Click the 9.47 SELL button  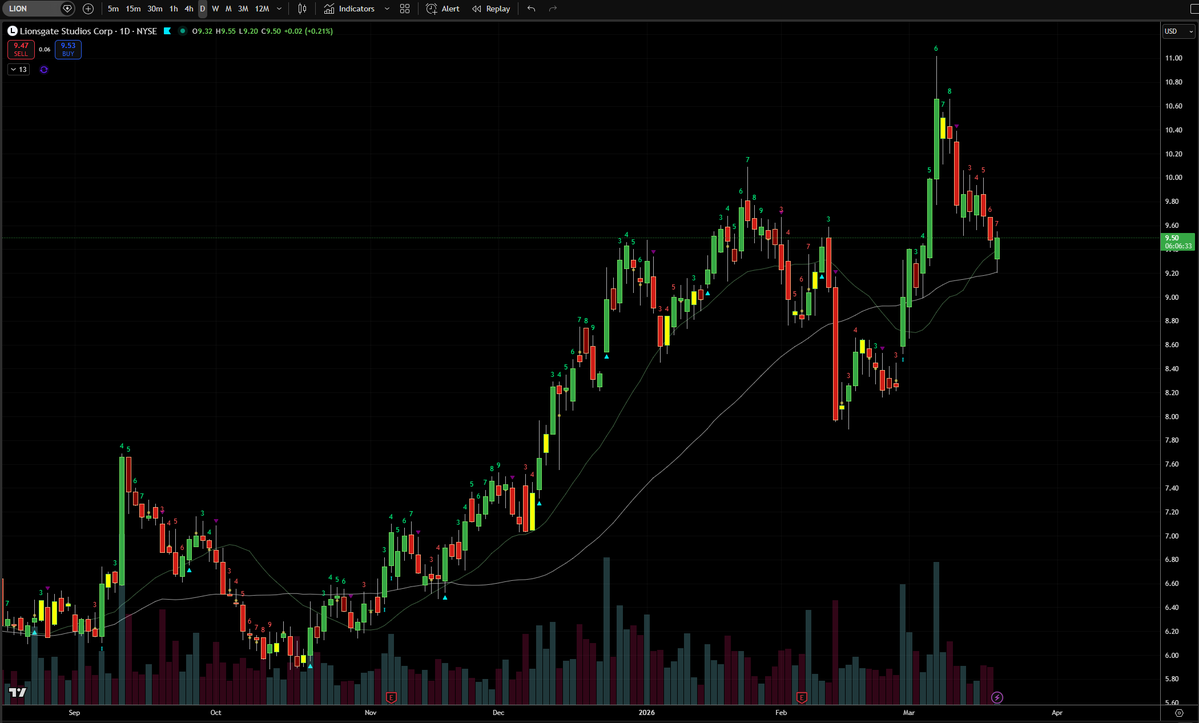click(x=21, y=50)
